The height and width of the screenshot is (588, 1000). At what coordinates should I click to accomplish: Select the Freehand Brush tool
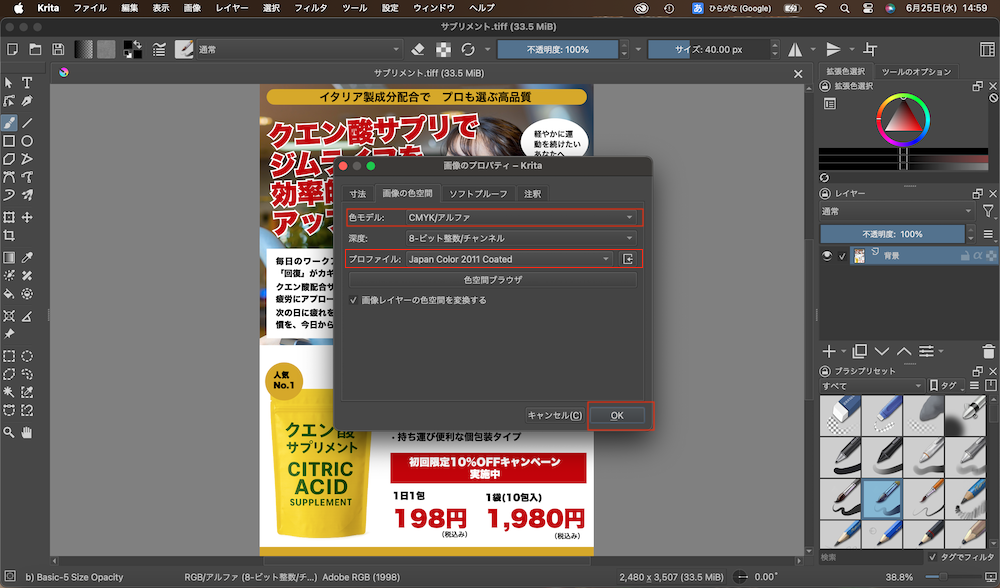[x=9, y=122]
